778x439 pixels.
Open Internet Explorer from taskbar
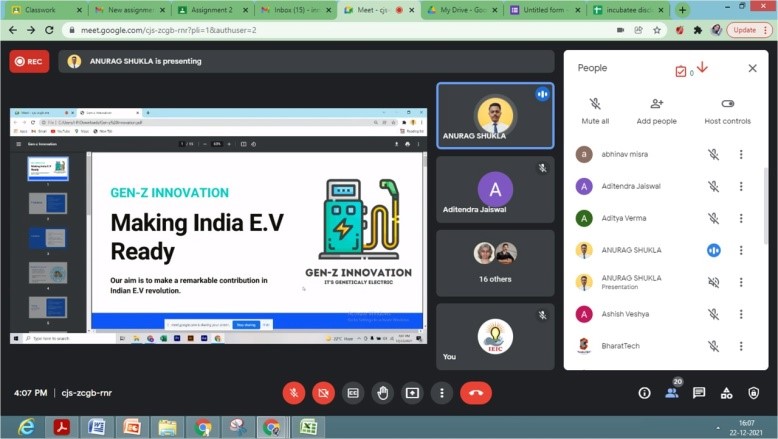point(26,427)
